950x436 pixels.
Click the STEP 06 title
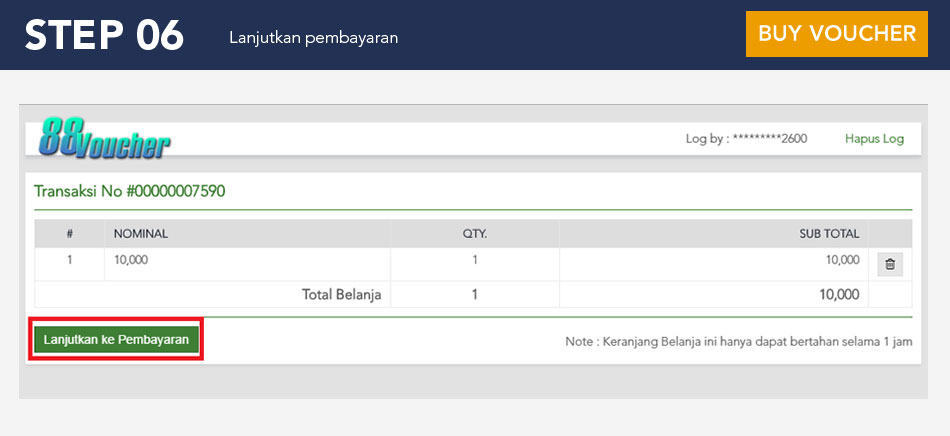click(x=105, y=35)
